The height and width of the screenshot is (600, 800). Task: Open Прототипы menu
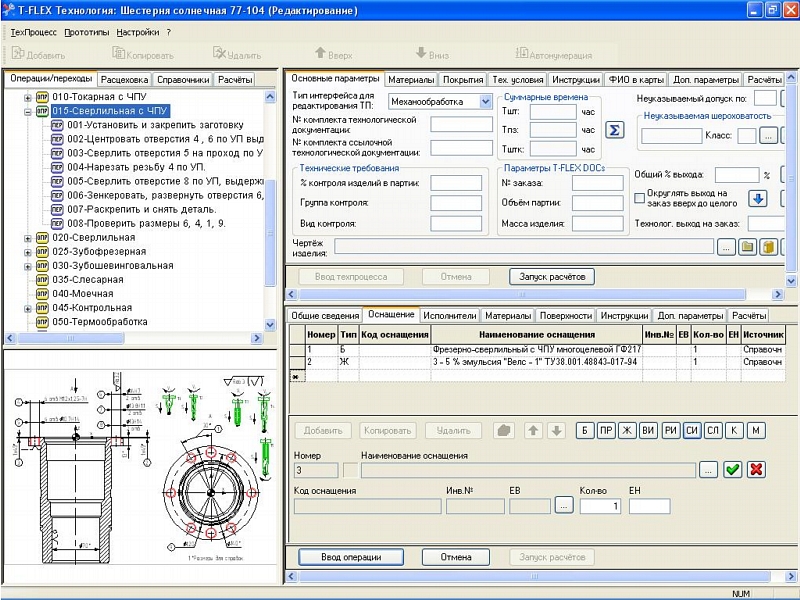pyautogui.click(x=87, y=32)
